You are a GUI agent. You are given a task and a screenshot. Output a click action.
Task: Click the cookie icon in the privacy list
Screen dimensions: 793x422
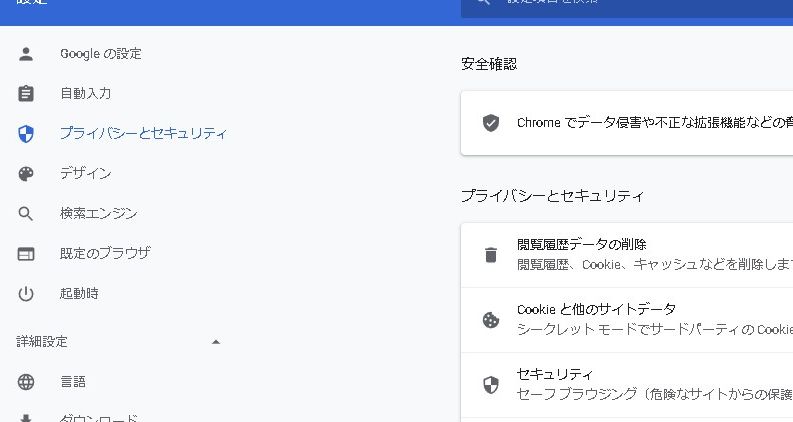pyautogui.click(x=490, y=320)
